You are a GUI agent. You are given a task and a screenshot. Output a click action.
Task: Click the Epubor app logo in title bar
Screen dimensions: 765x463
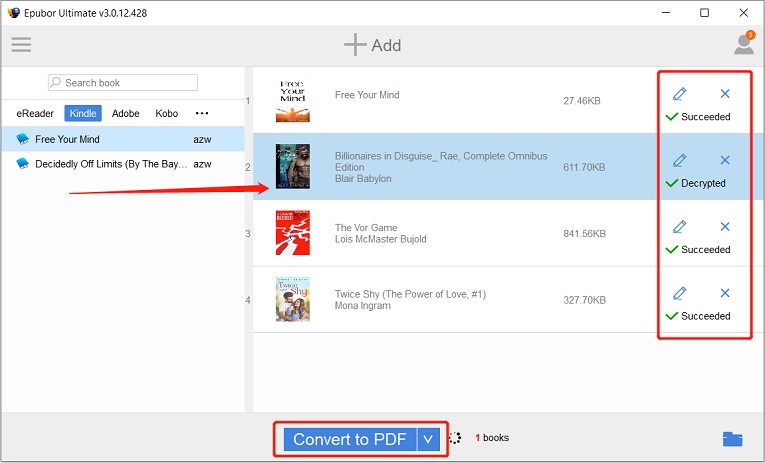(14, 13)
